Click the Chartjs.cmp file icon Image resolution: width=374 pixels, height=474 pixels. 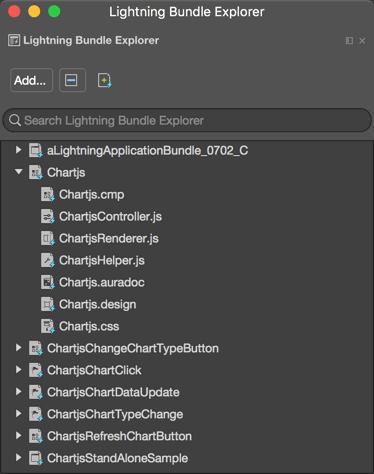(47, 194)
